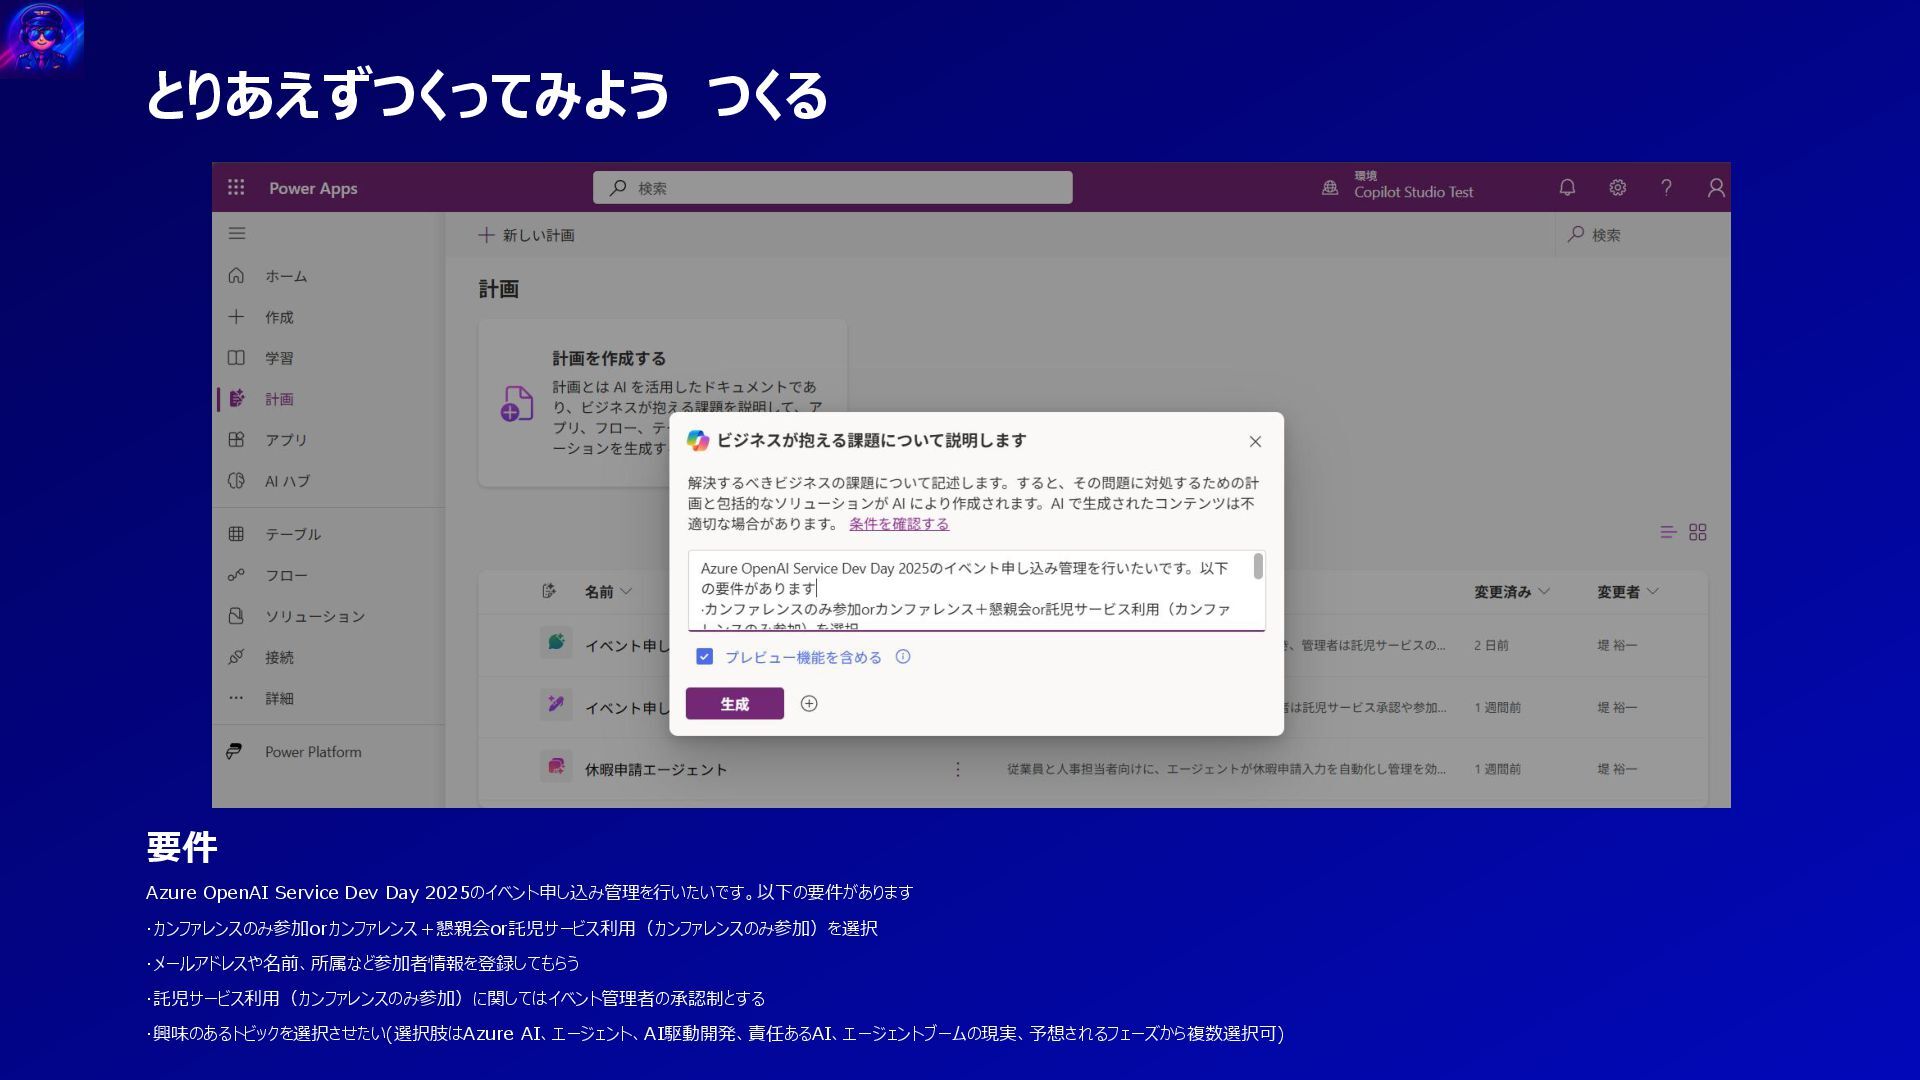Click the plan type header icon
Viewport: 1920px width, 1080px height.
pyautogui.click(x=549, y=591)
